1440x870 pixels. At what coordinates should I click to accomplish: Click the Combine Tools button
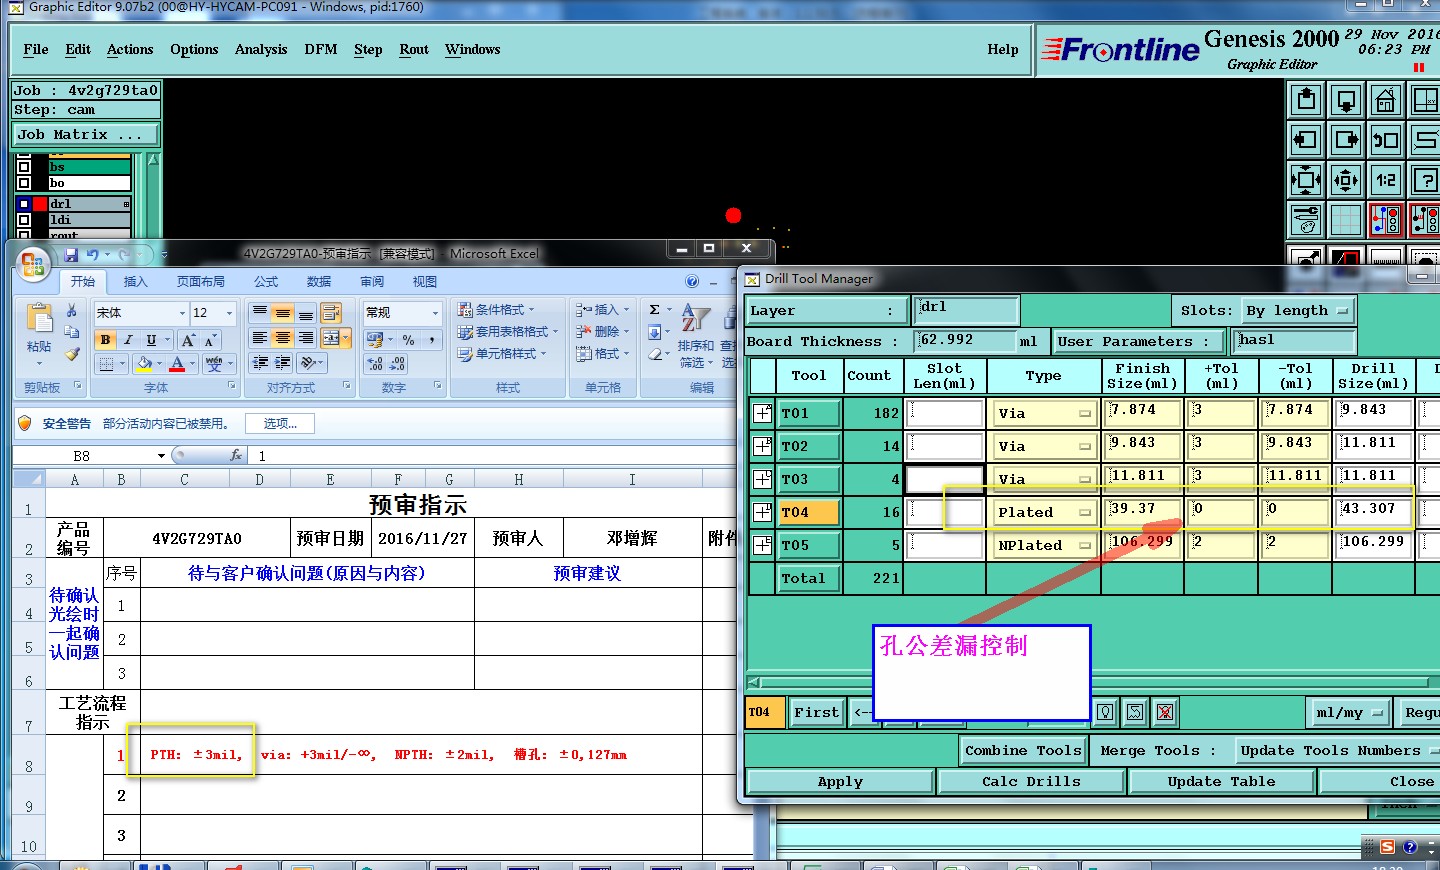pos(1023,751)
